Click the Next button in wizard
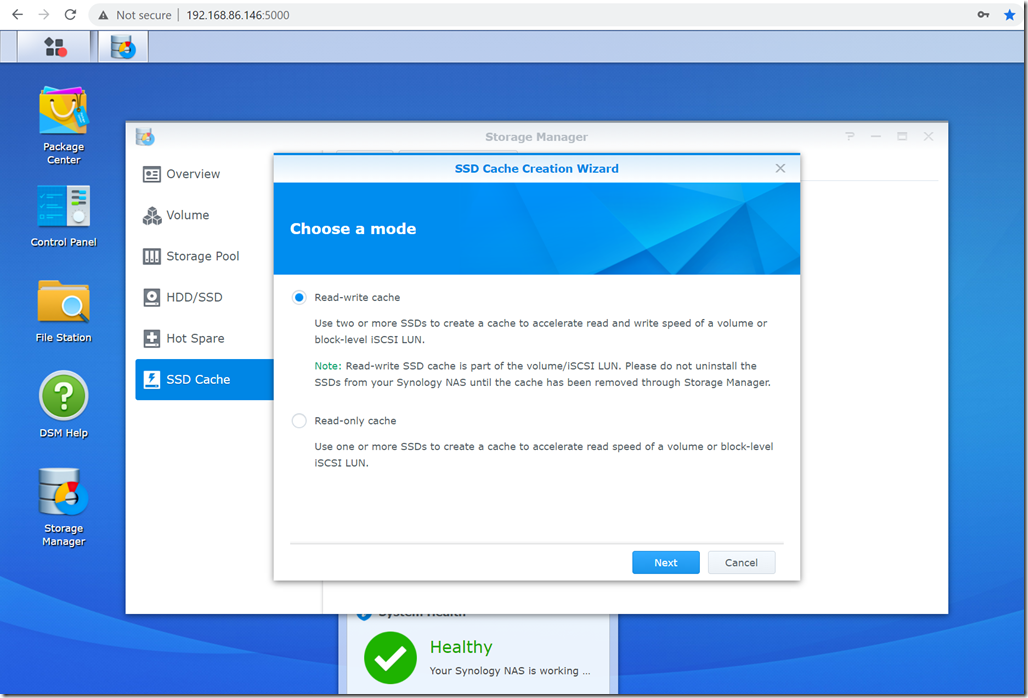This screenshot has width=1028, height=698. coord(665,562)
